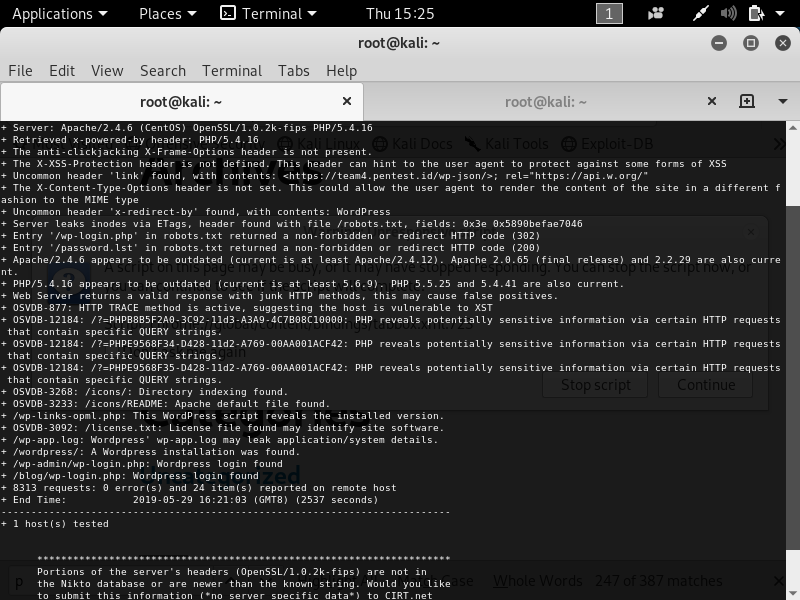Image resolution: width=800 pixels, height=600 pixels.
Task: Open the Applications menu in top bar
Action: coord(60,14)
